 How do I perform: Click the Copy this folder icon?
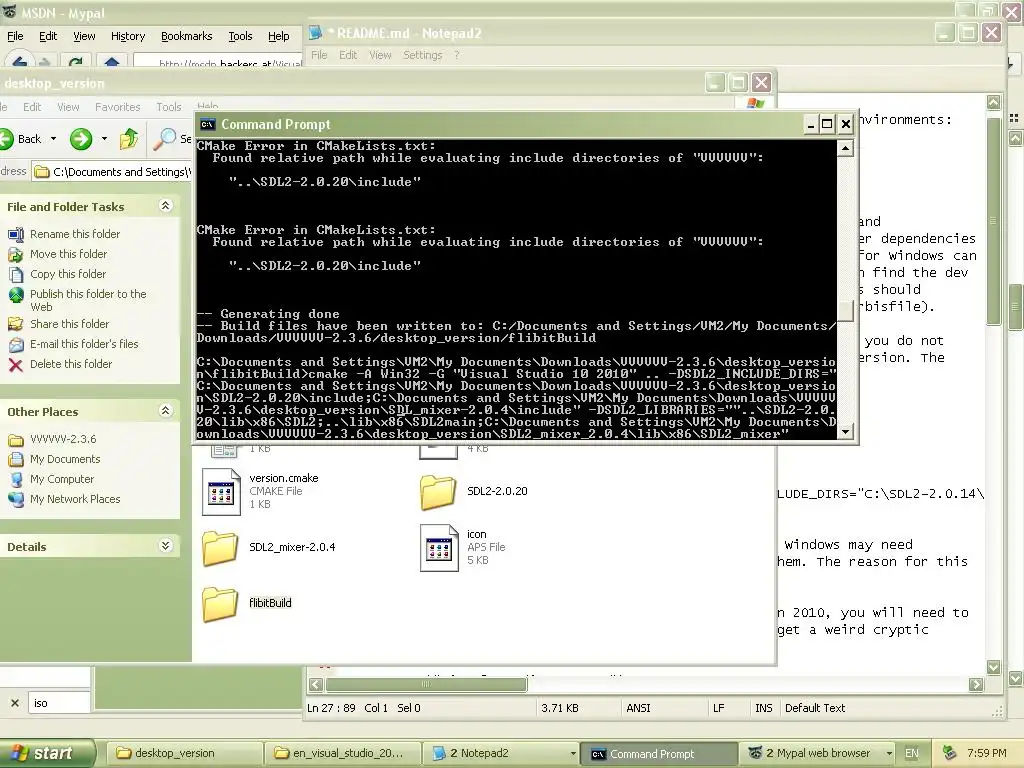pos(16,274)
